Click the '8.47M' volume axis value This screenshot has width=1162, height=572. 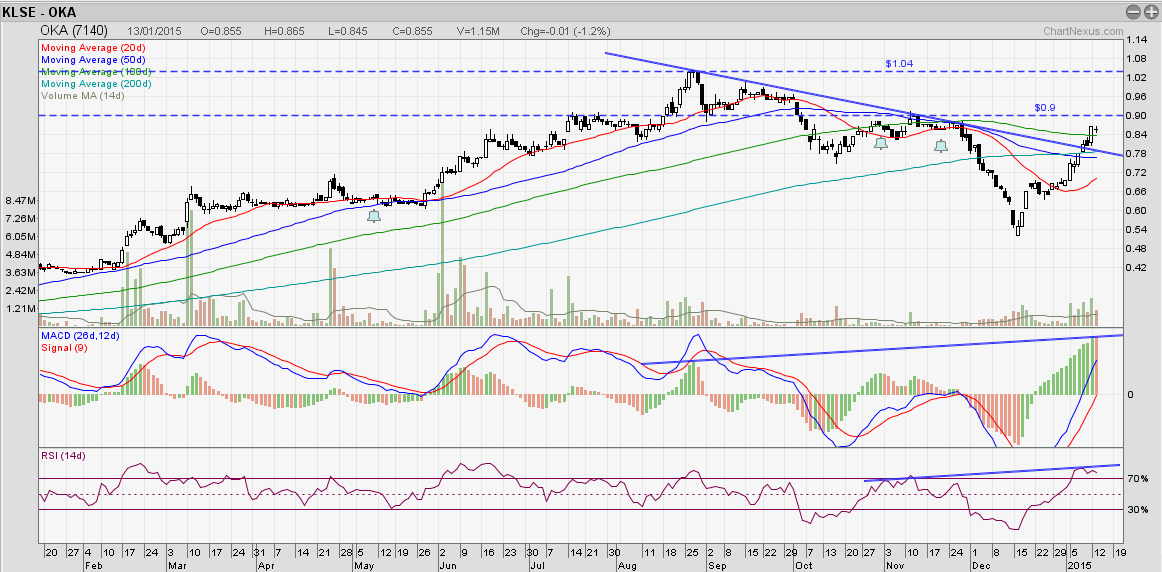[19, 201]
